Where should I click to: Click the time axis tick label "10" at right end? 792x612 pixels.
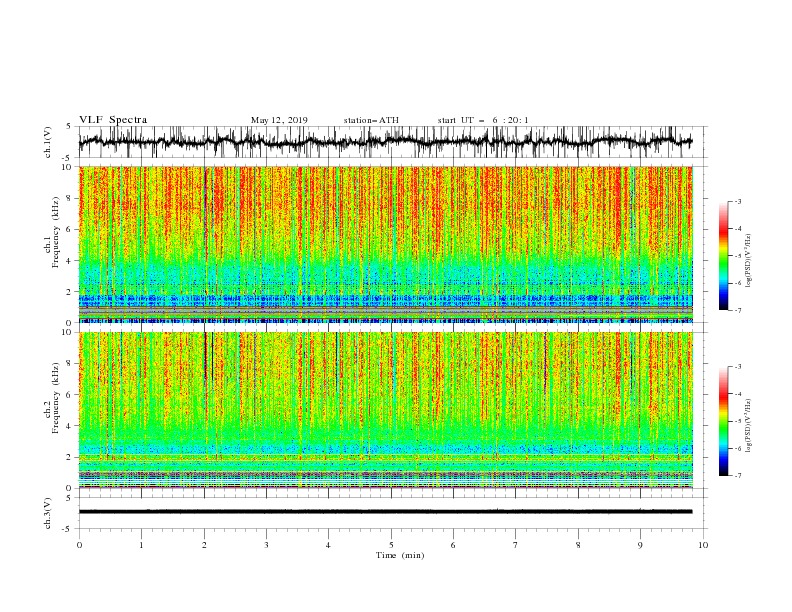point(703,545)
